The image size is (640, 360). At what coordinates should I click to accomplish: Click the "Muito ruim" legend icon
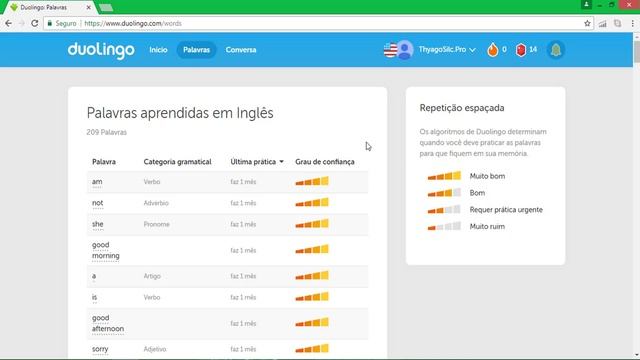[x=444, y=226]
